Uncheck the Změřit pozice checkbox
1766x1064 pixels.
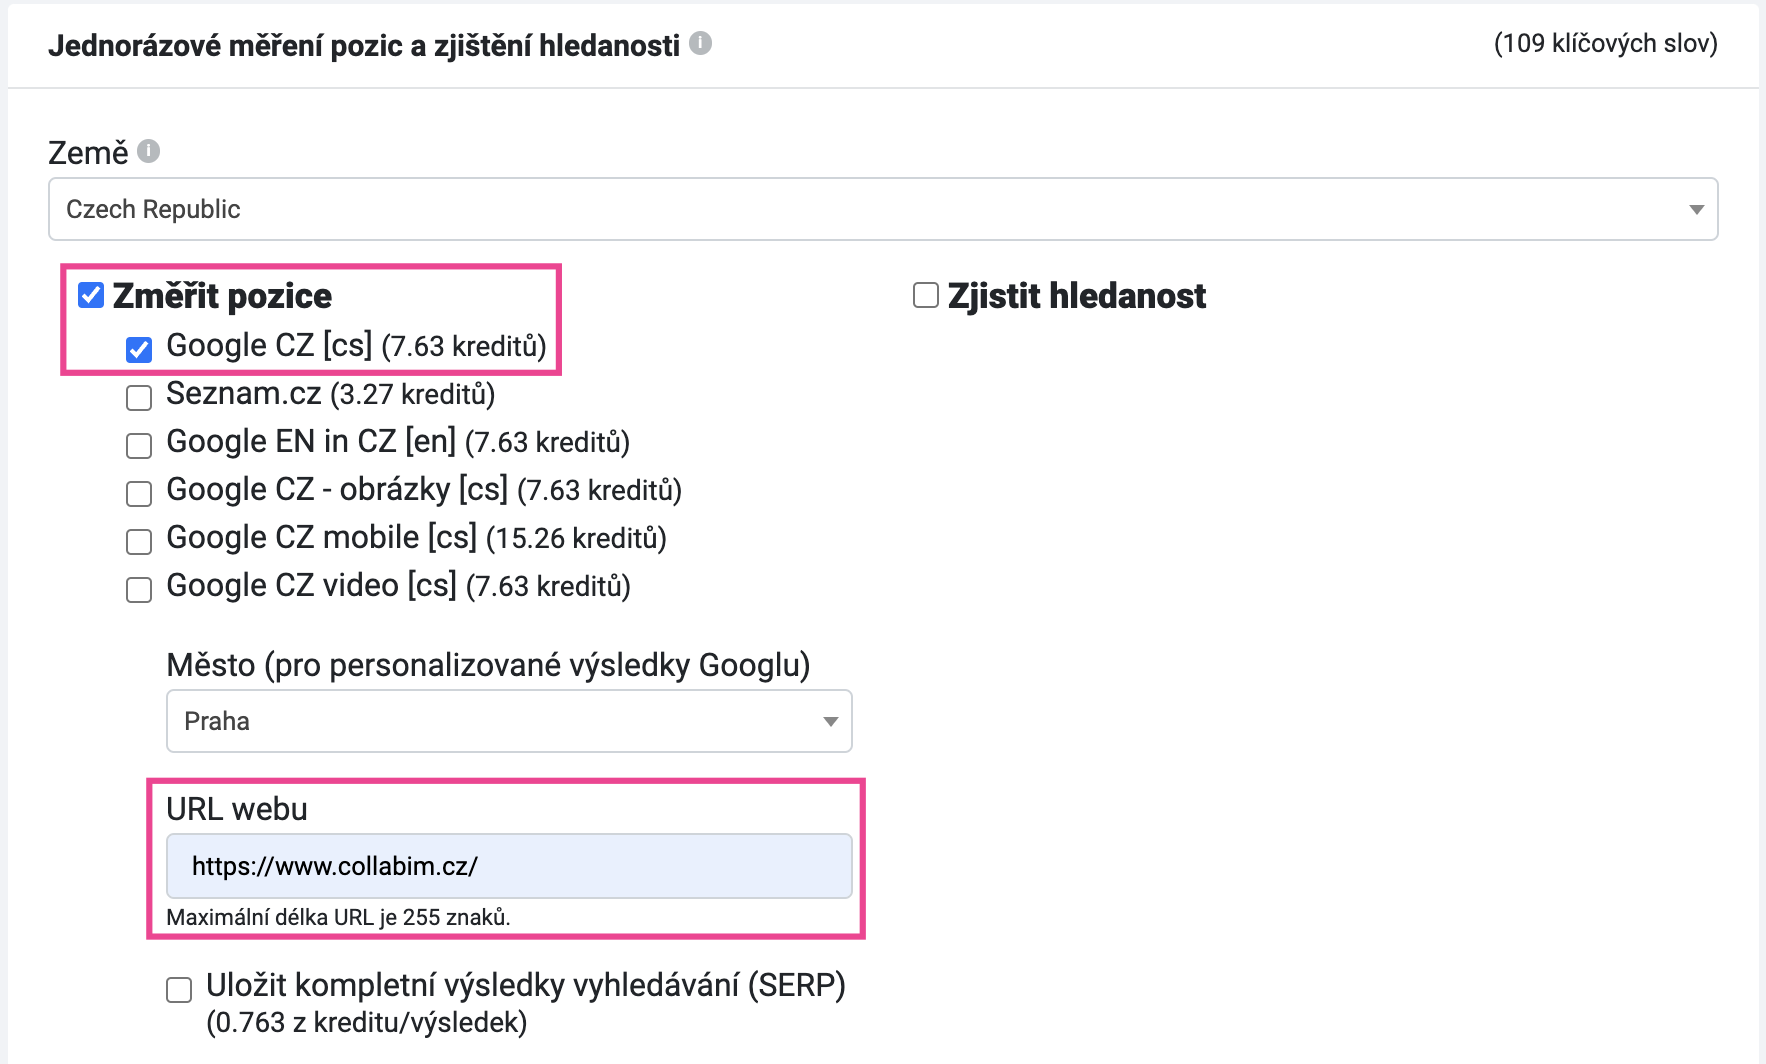pyautogui.click(x=91, y=295)
